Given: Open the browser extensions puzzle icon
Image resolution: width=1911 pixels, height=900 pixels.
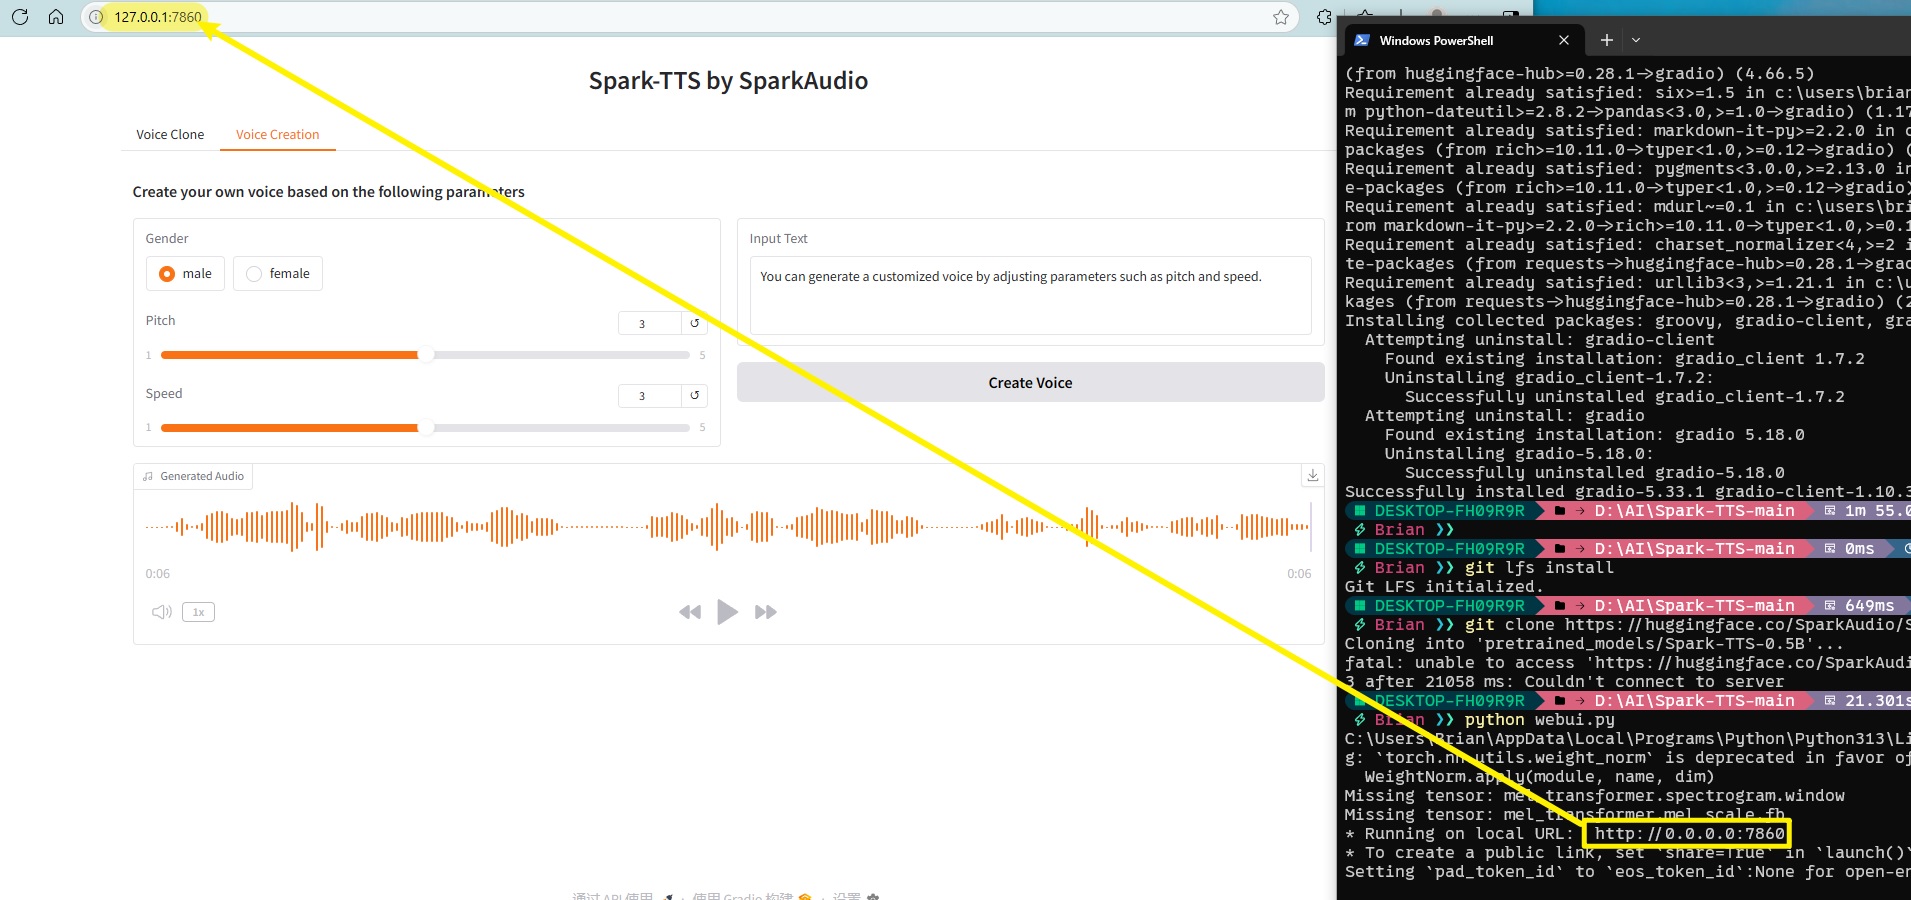Looking at the screenshot, I should 1324,17.
